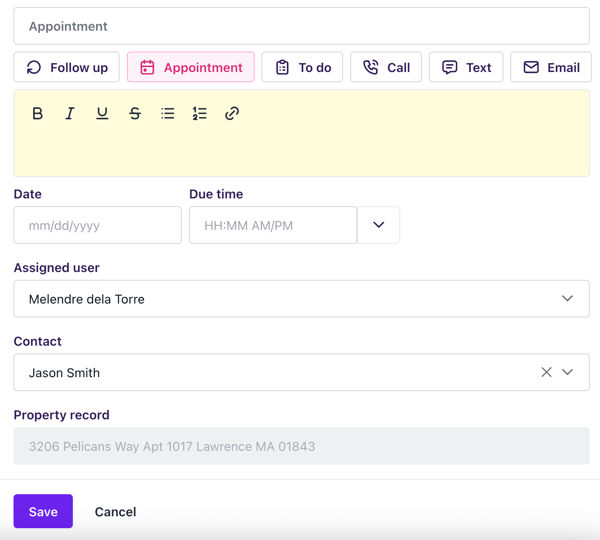600x540 pixels.
Task: Select the Follow up task type
Action: tap(67, 67)
